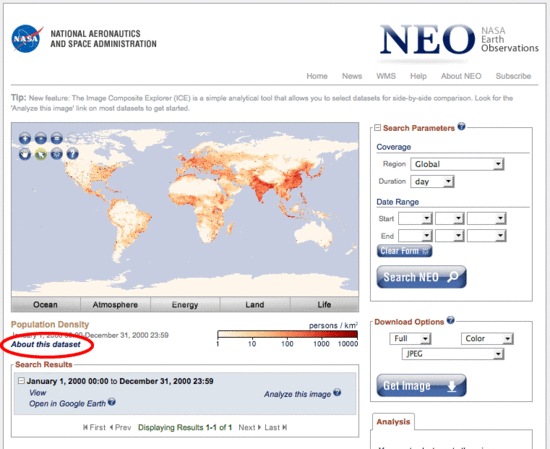The height and width of the screenshot is (449, 550).
Task: Switch to the Atmosphere dataset tab
Action: coord(115,304)
